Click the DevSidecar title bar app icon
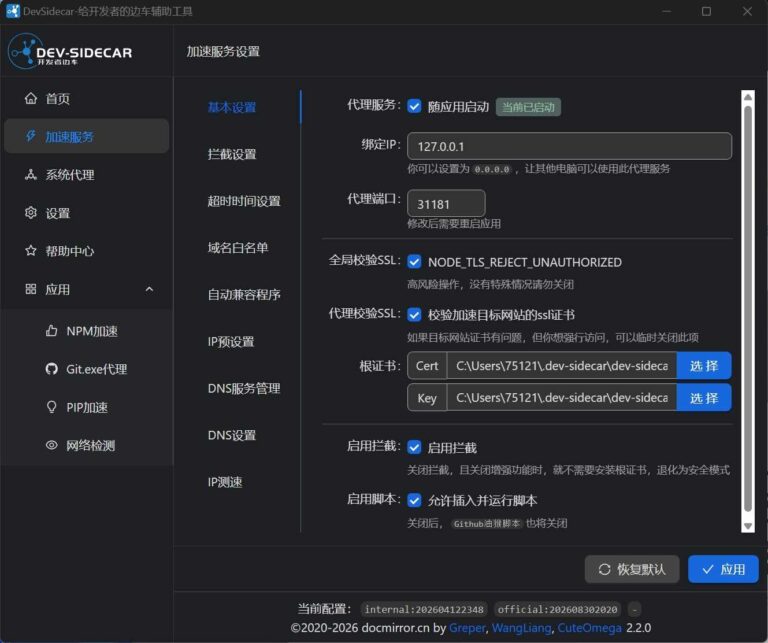768x643 pixels. click(x=13, y=11)
